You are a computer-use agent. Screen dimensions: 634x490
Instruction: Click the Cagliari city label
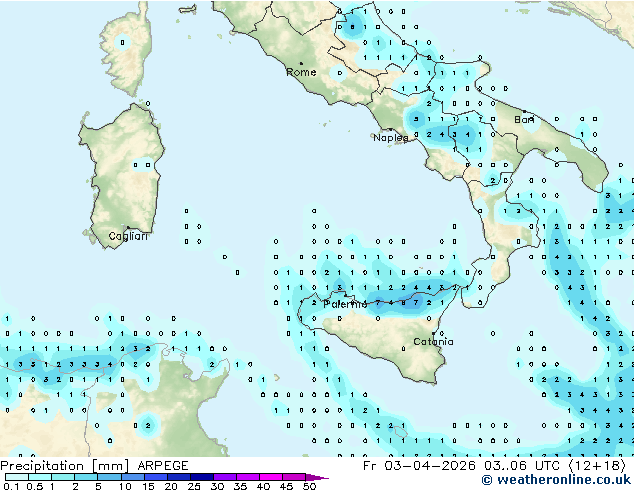point(128,236)
